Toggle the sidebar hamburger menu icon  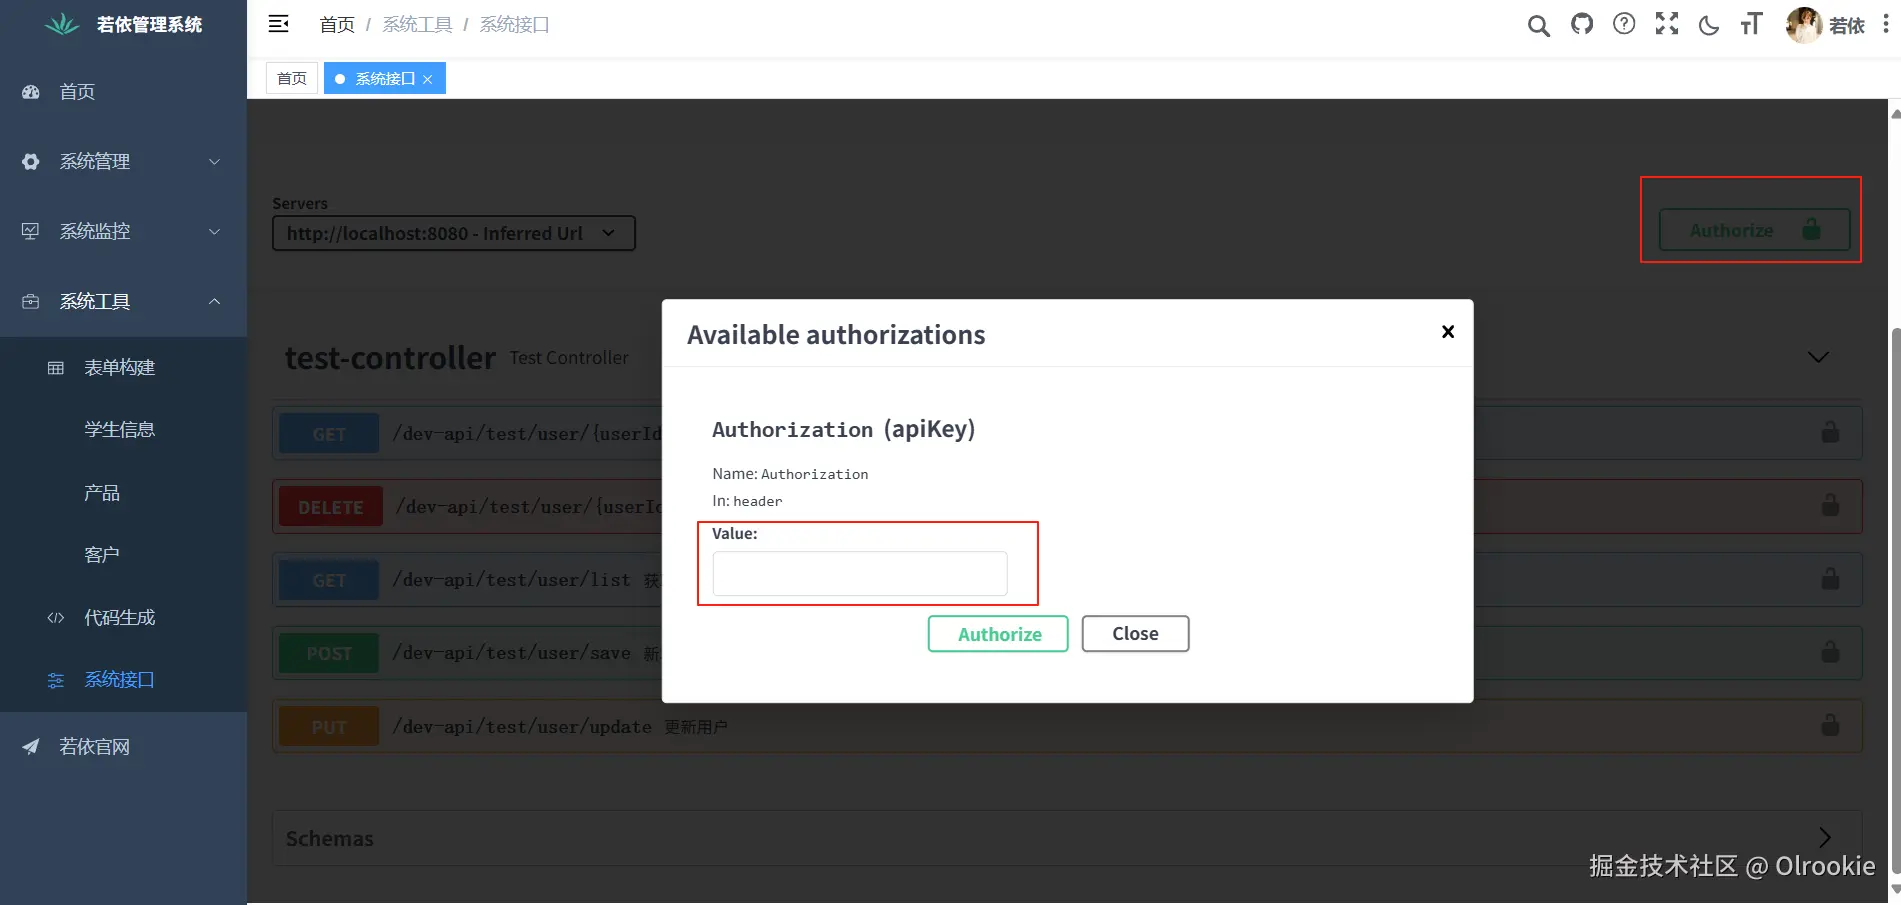coord(279,24)
